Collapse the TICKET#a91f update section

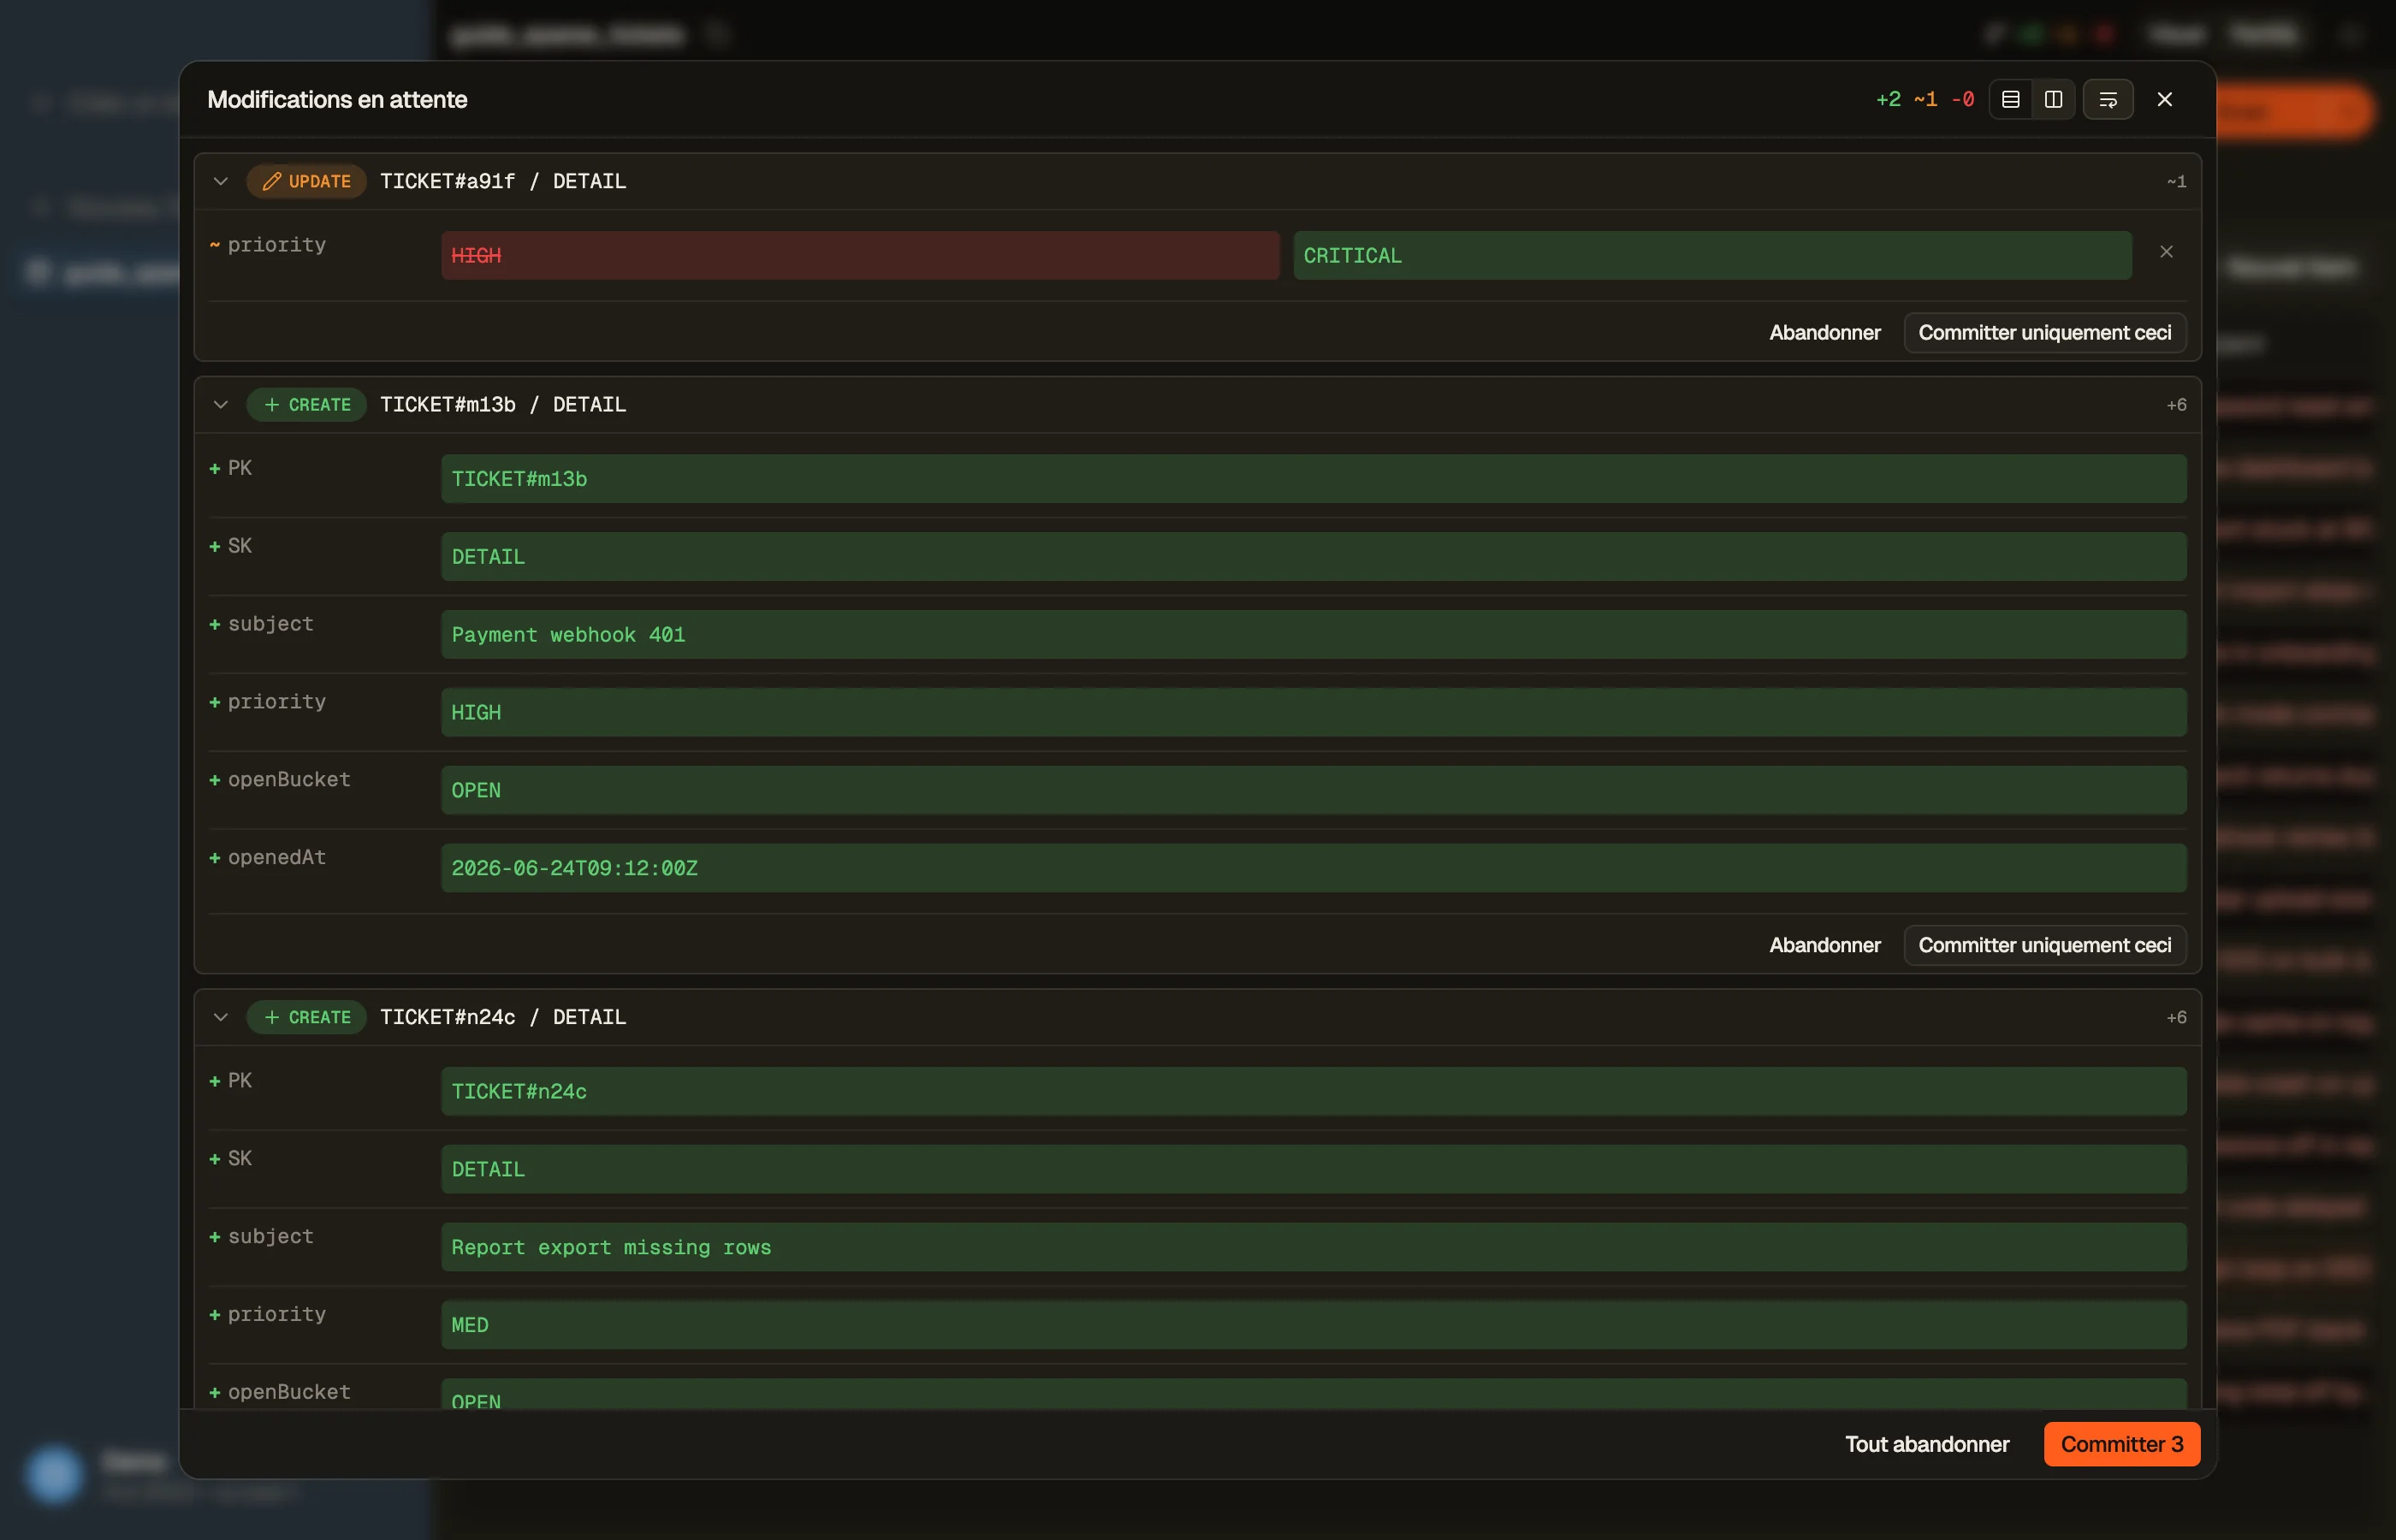[221, 181]
